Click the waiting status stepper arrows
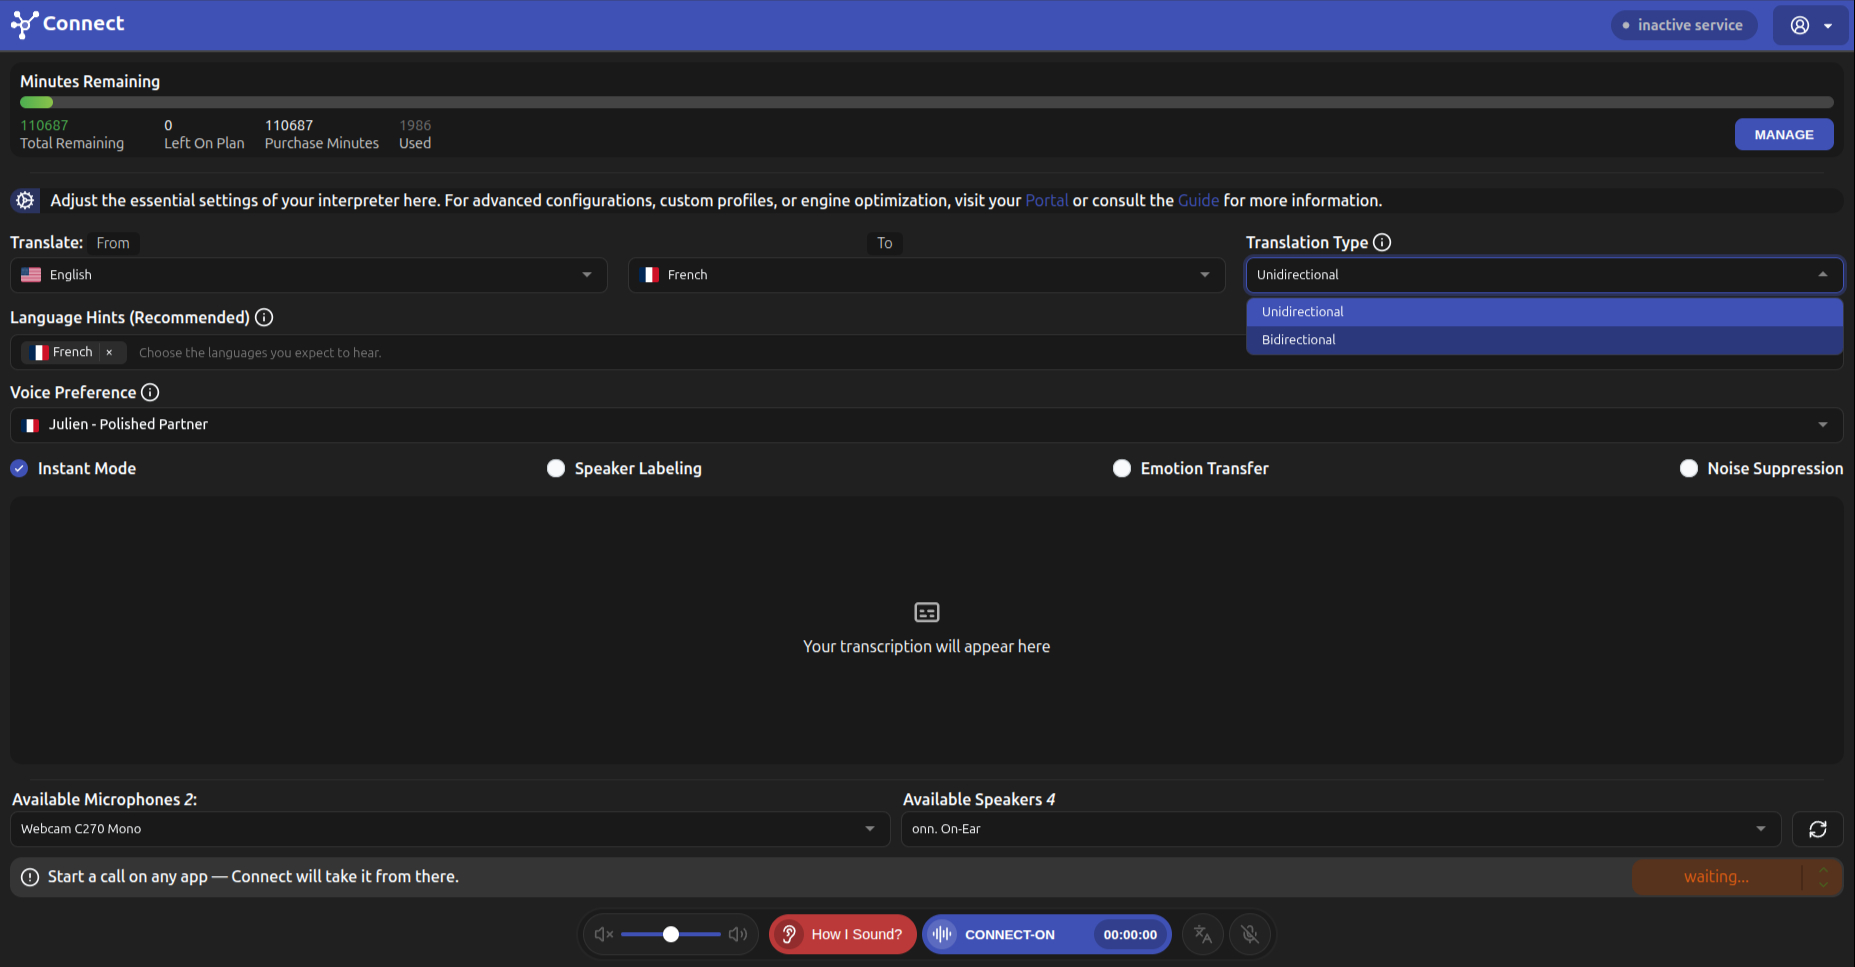 click(1823, 877)
